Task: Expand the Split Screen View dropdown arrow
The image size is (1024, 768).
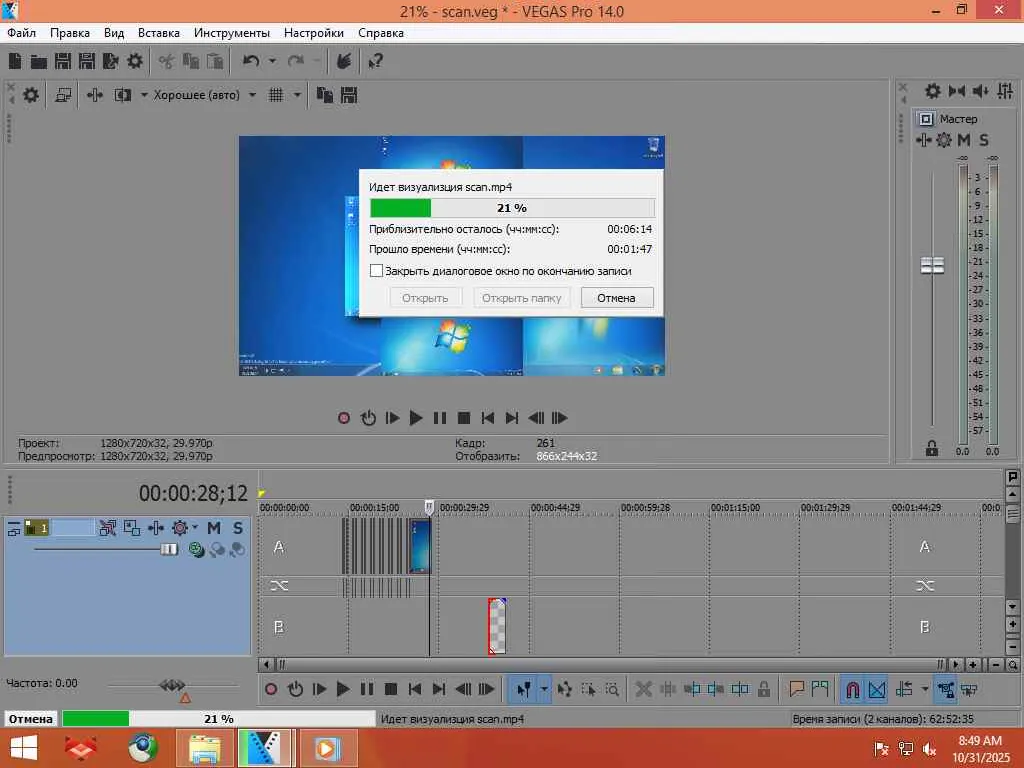Action: pos(144,95)
